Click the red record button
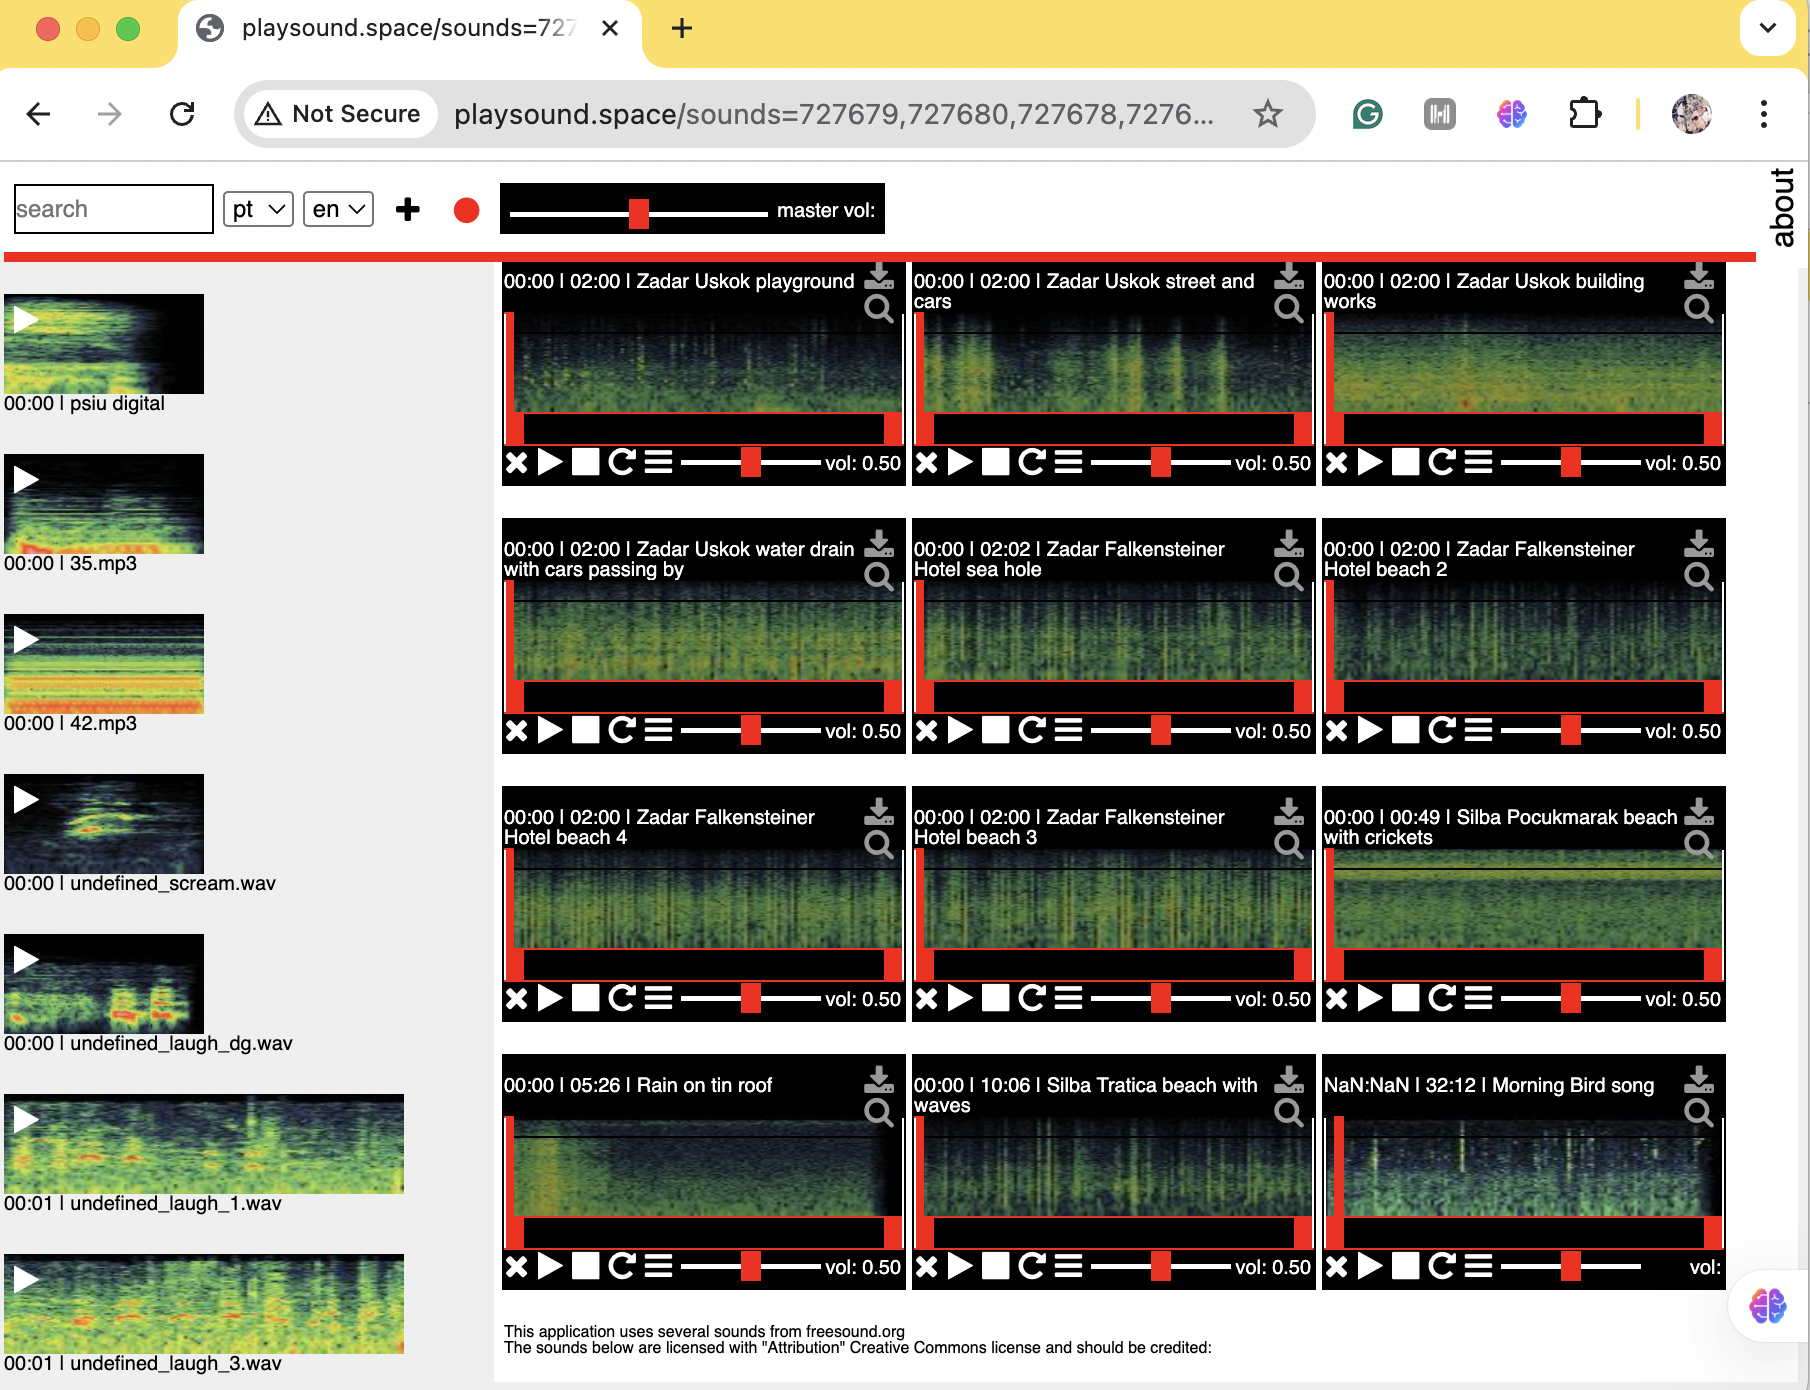Image resolution: width=1810 pixels, height=1390 pixels. point(466,210)
